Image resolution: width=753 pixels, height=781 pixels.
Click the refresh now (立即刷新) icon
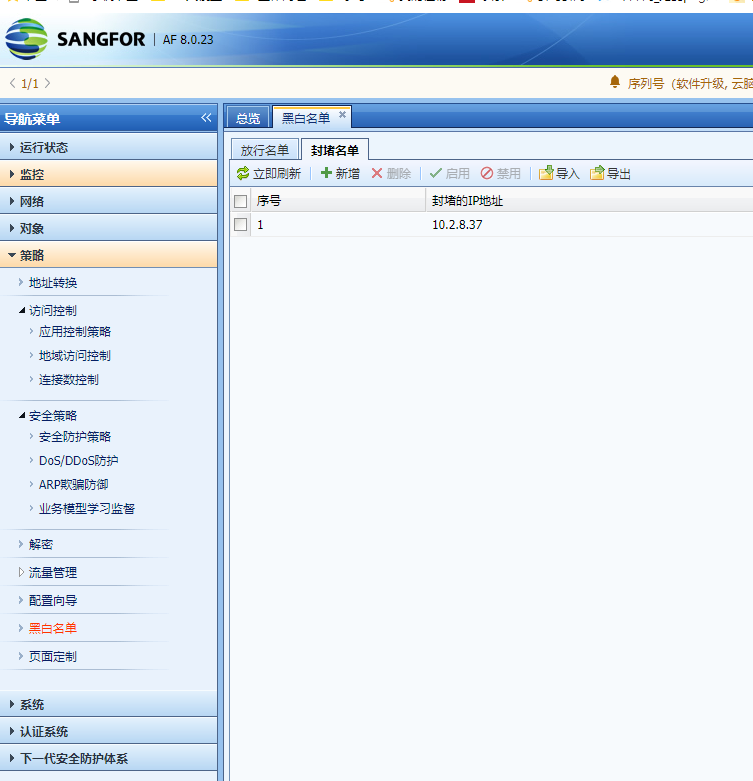(243, 174)
